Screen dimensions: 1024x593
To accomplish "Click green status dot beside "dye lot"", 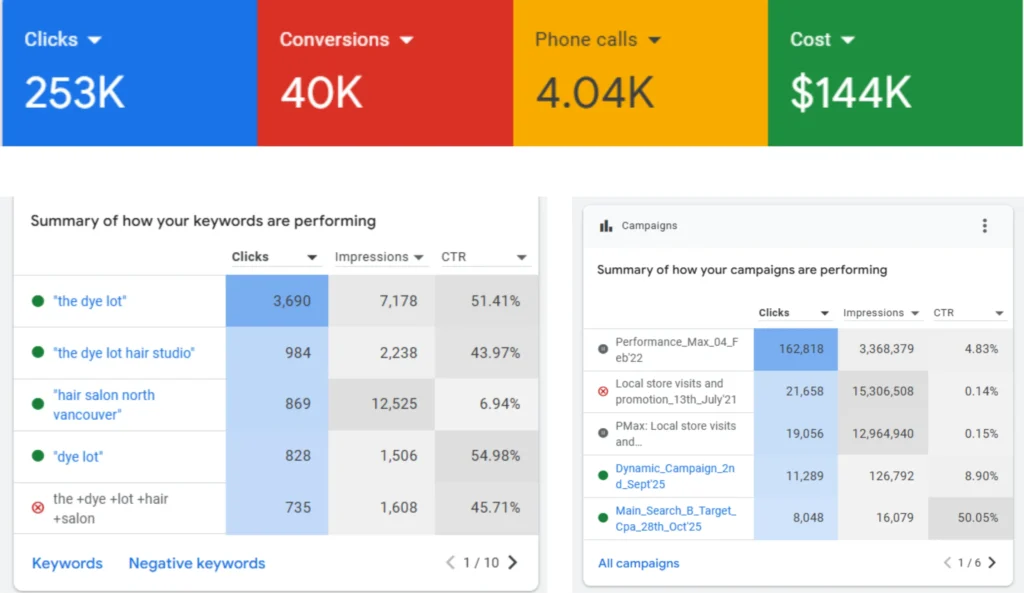I will pos(38,457).
